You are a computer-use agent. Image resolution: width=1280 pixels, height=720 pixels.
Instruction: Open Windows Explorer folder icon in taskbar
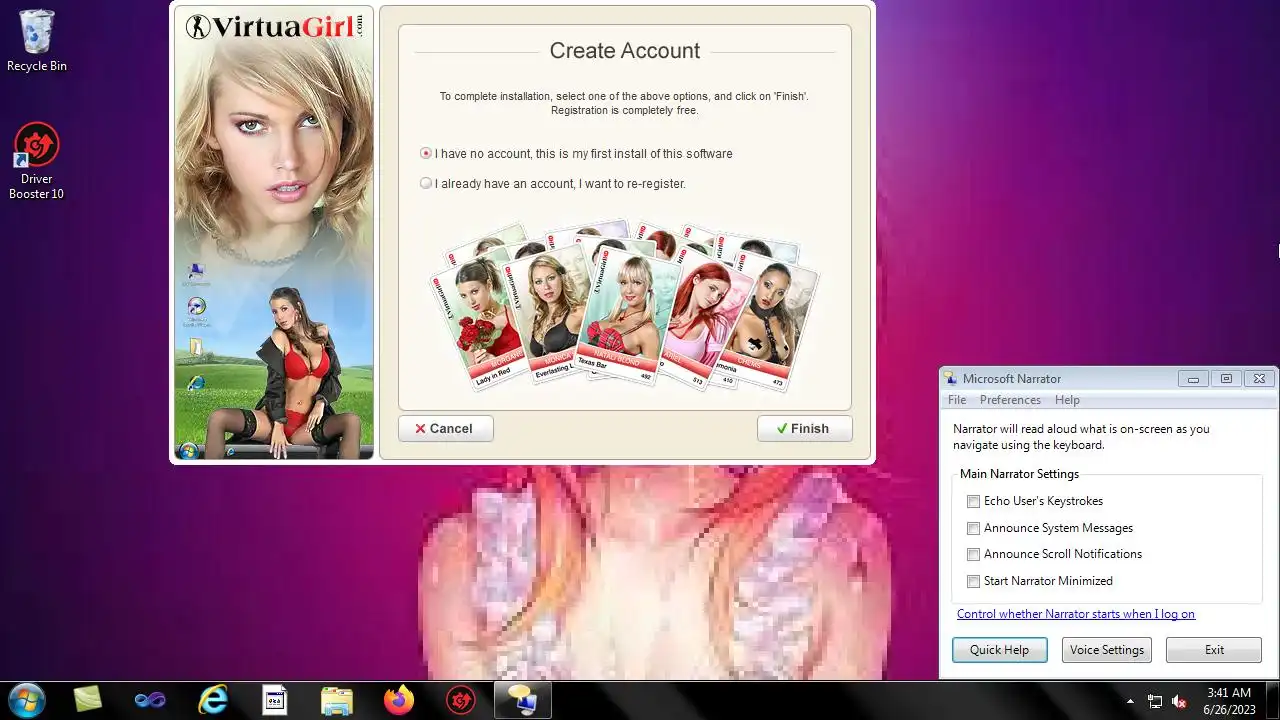337,700
